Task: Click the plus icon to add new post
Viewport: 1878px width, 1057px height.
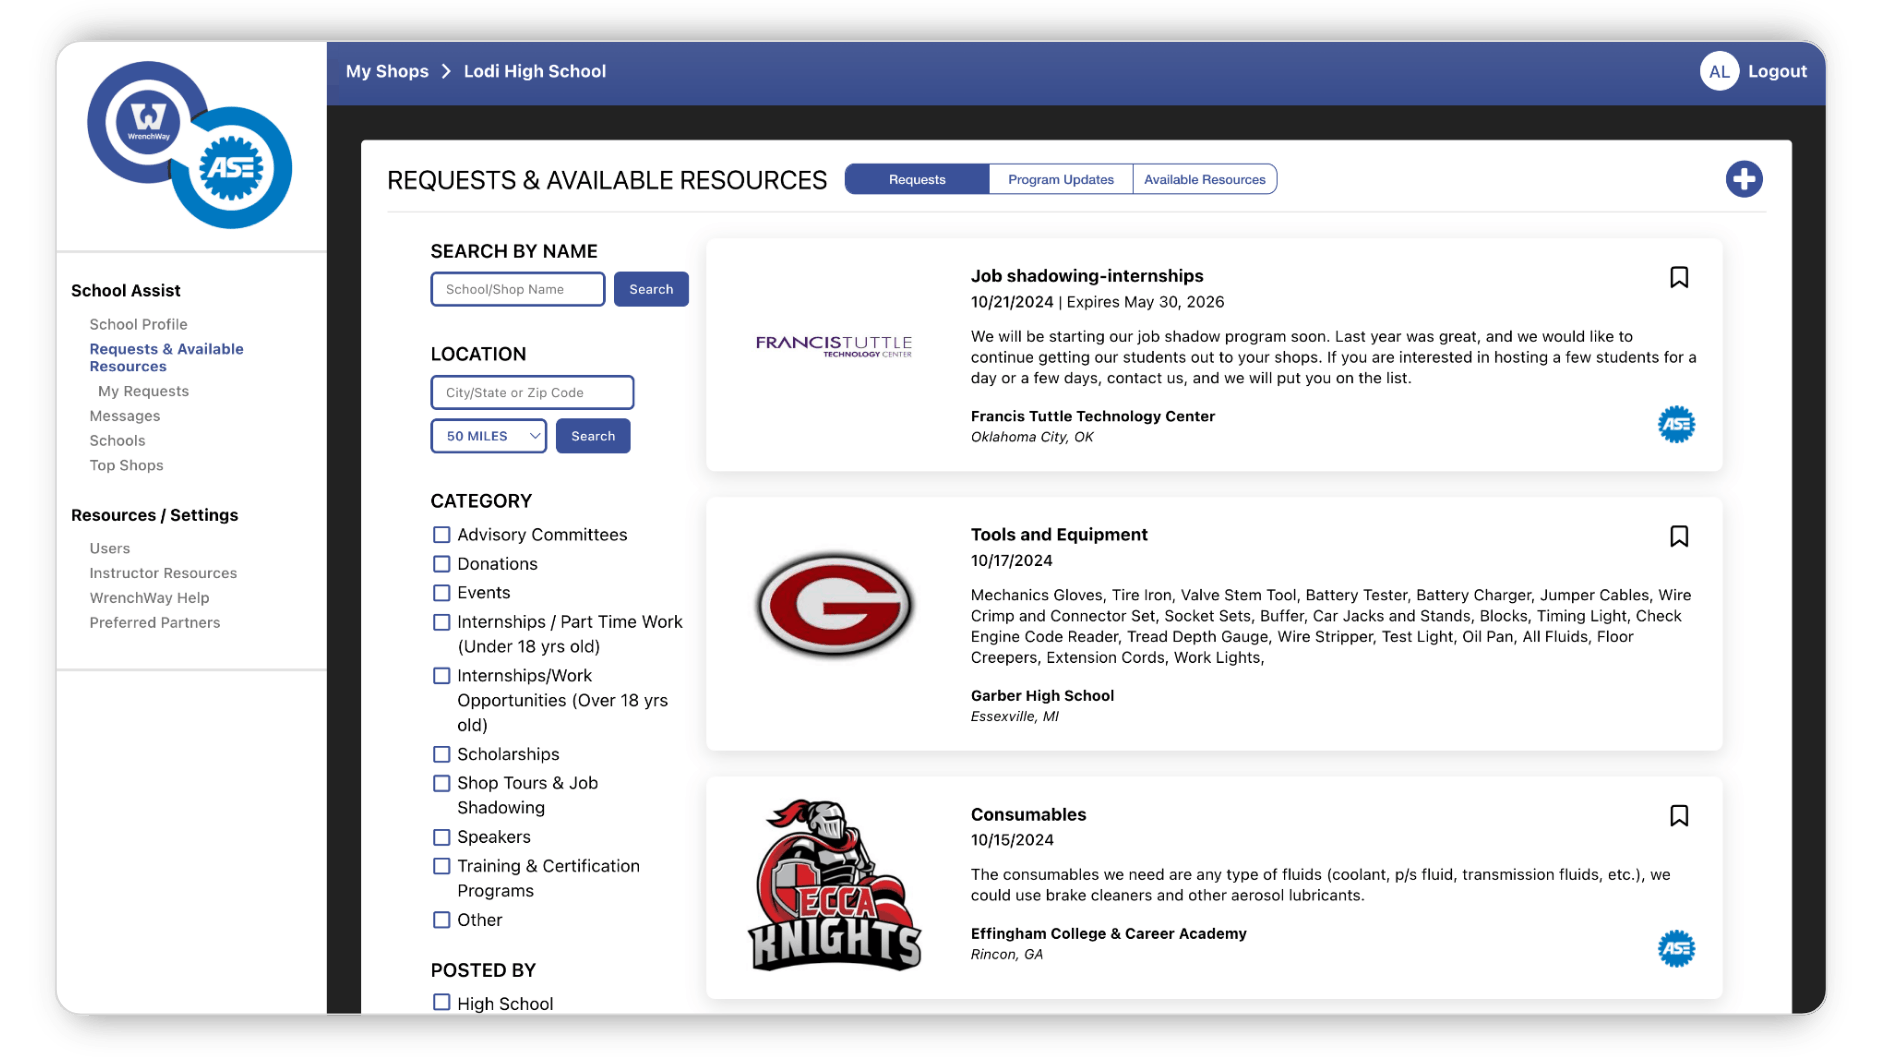Action: 1744,179
